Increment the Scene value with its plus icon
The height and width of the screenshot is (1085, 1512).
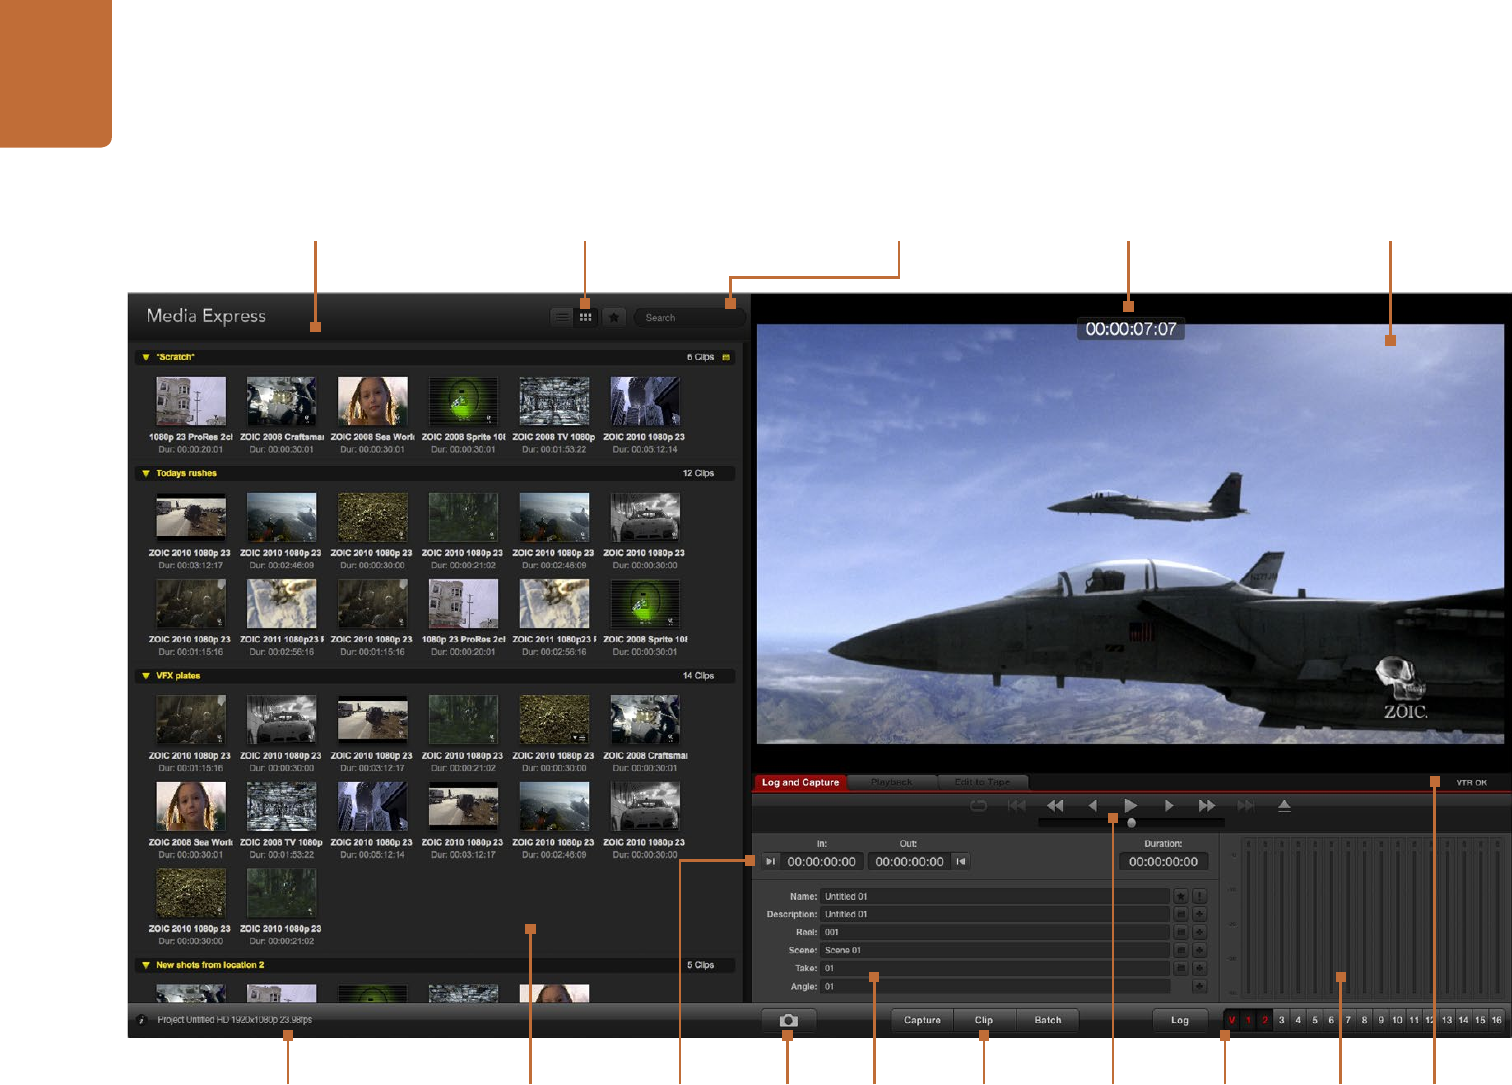pyautogui.click(x=1200, y=951)
